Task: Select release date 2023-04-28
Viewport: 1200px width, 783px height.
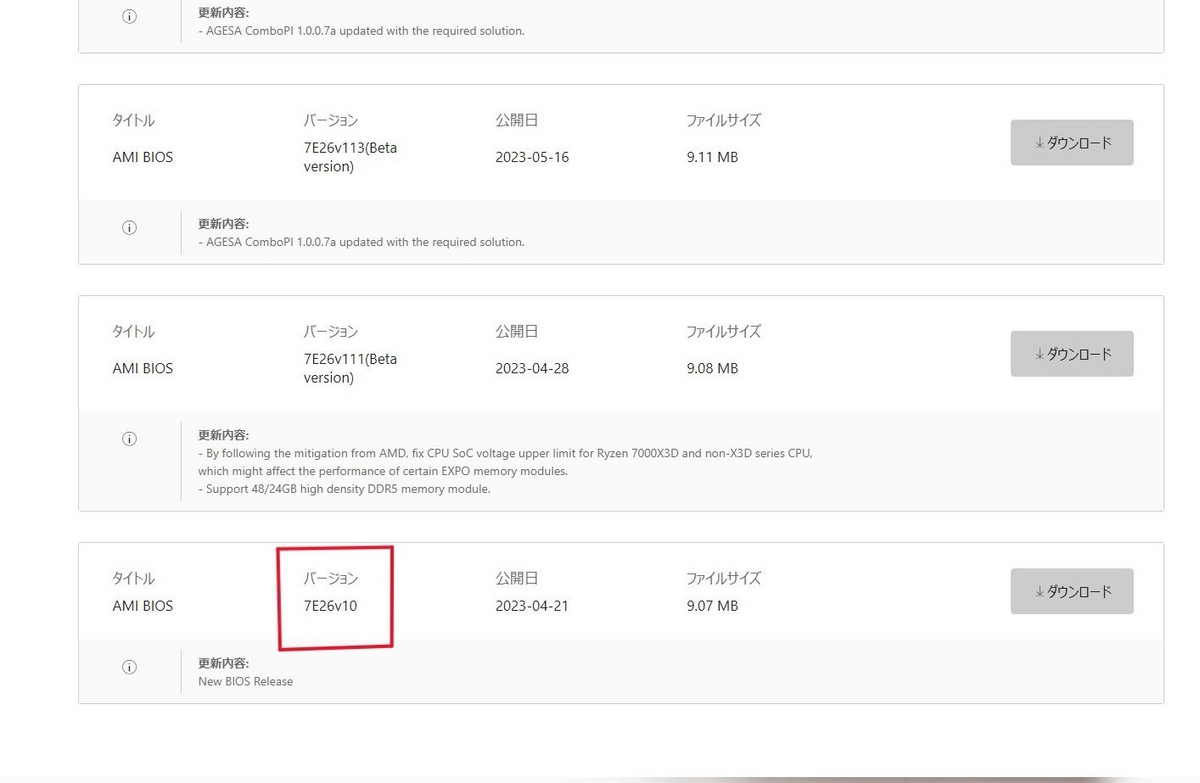Action: click(x=532, y=368)
